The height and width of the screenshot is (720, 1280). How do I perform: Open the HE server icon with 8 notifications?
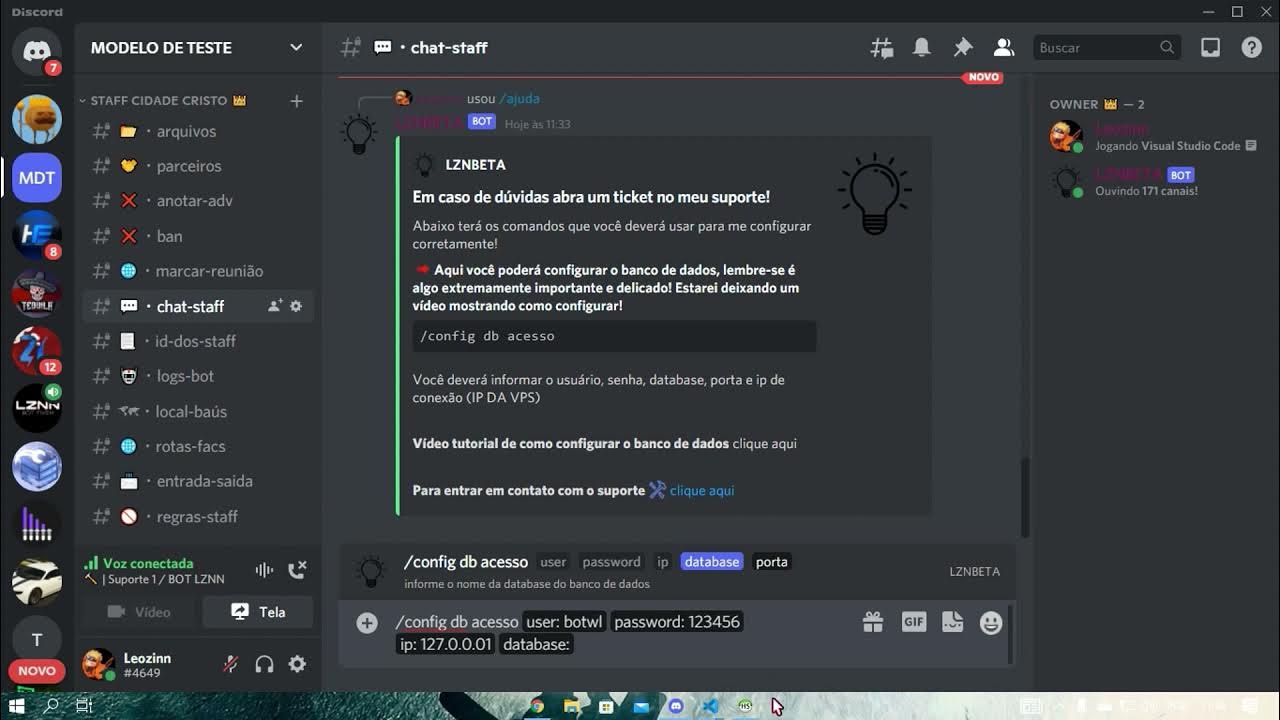point(37,236)
